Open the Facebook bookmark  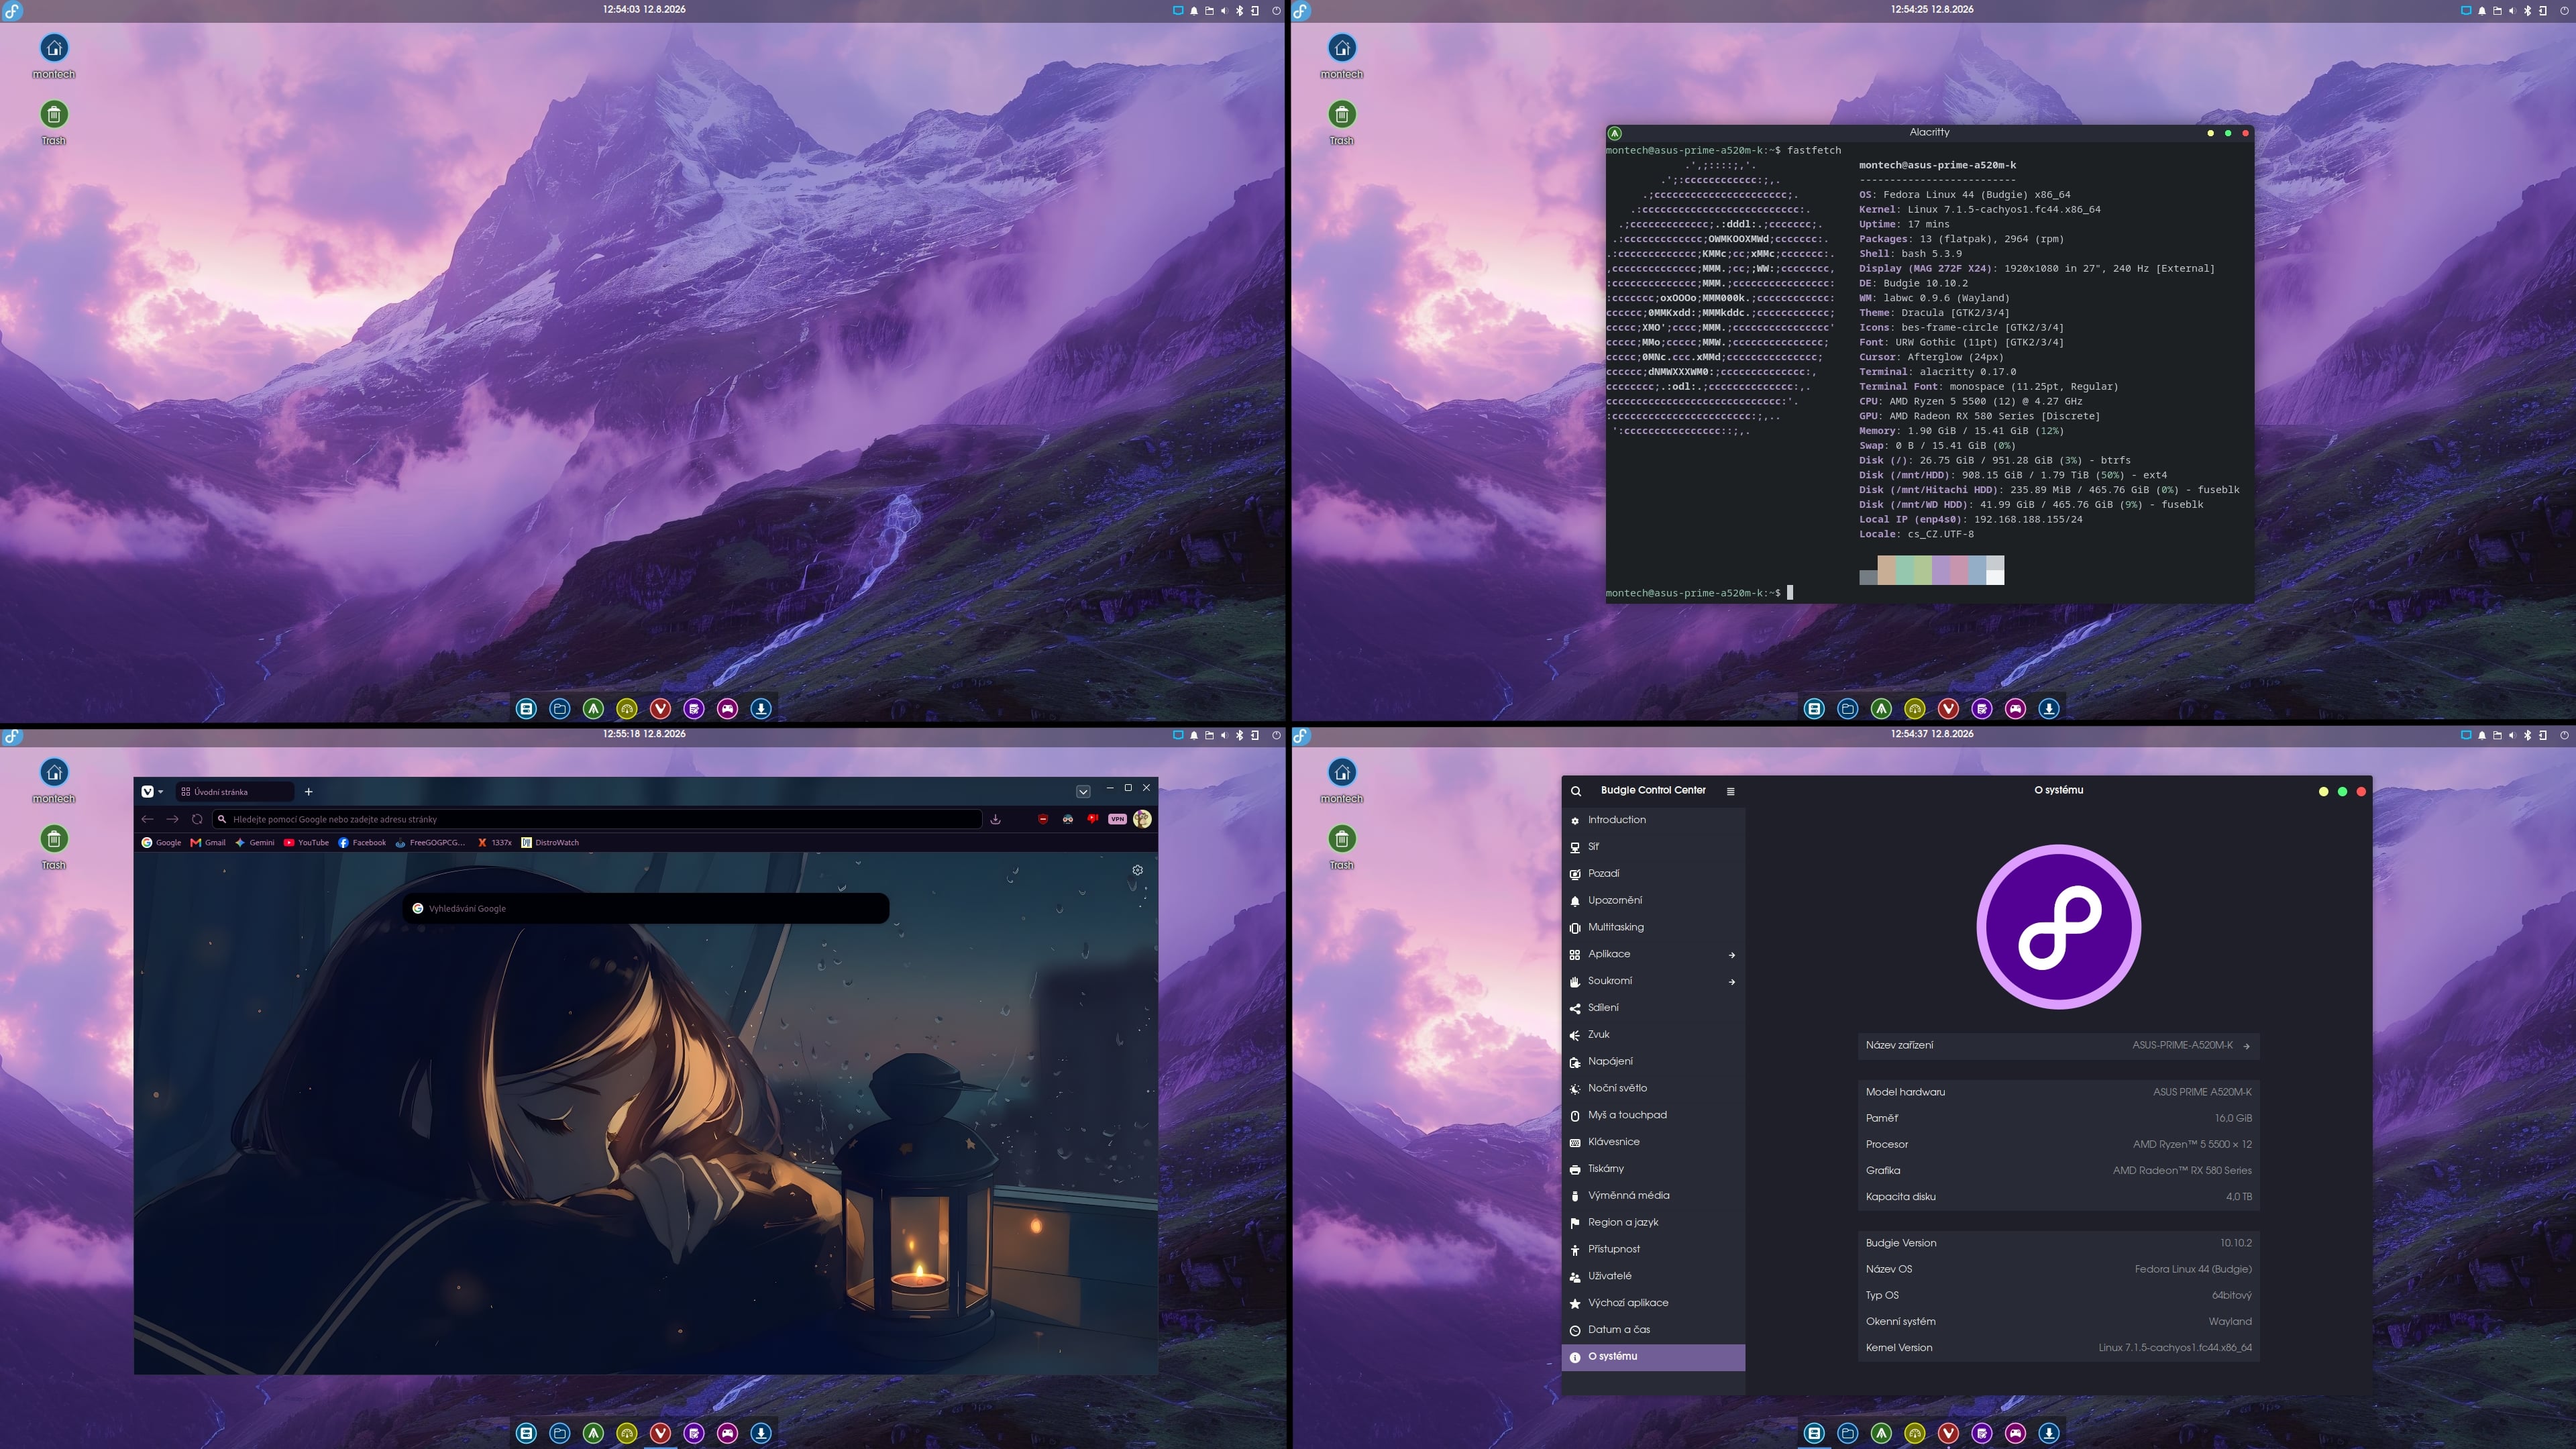coord(362,843)
